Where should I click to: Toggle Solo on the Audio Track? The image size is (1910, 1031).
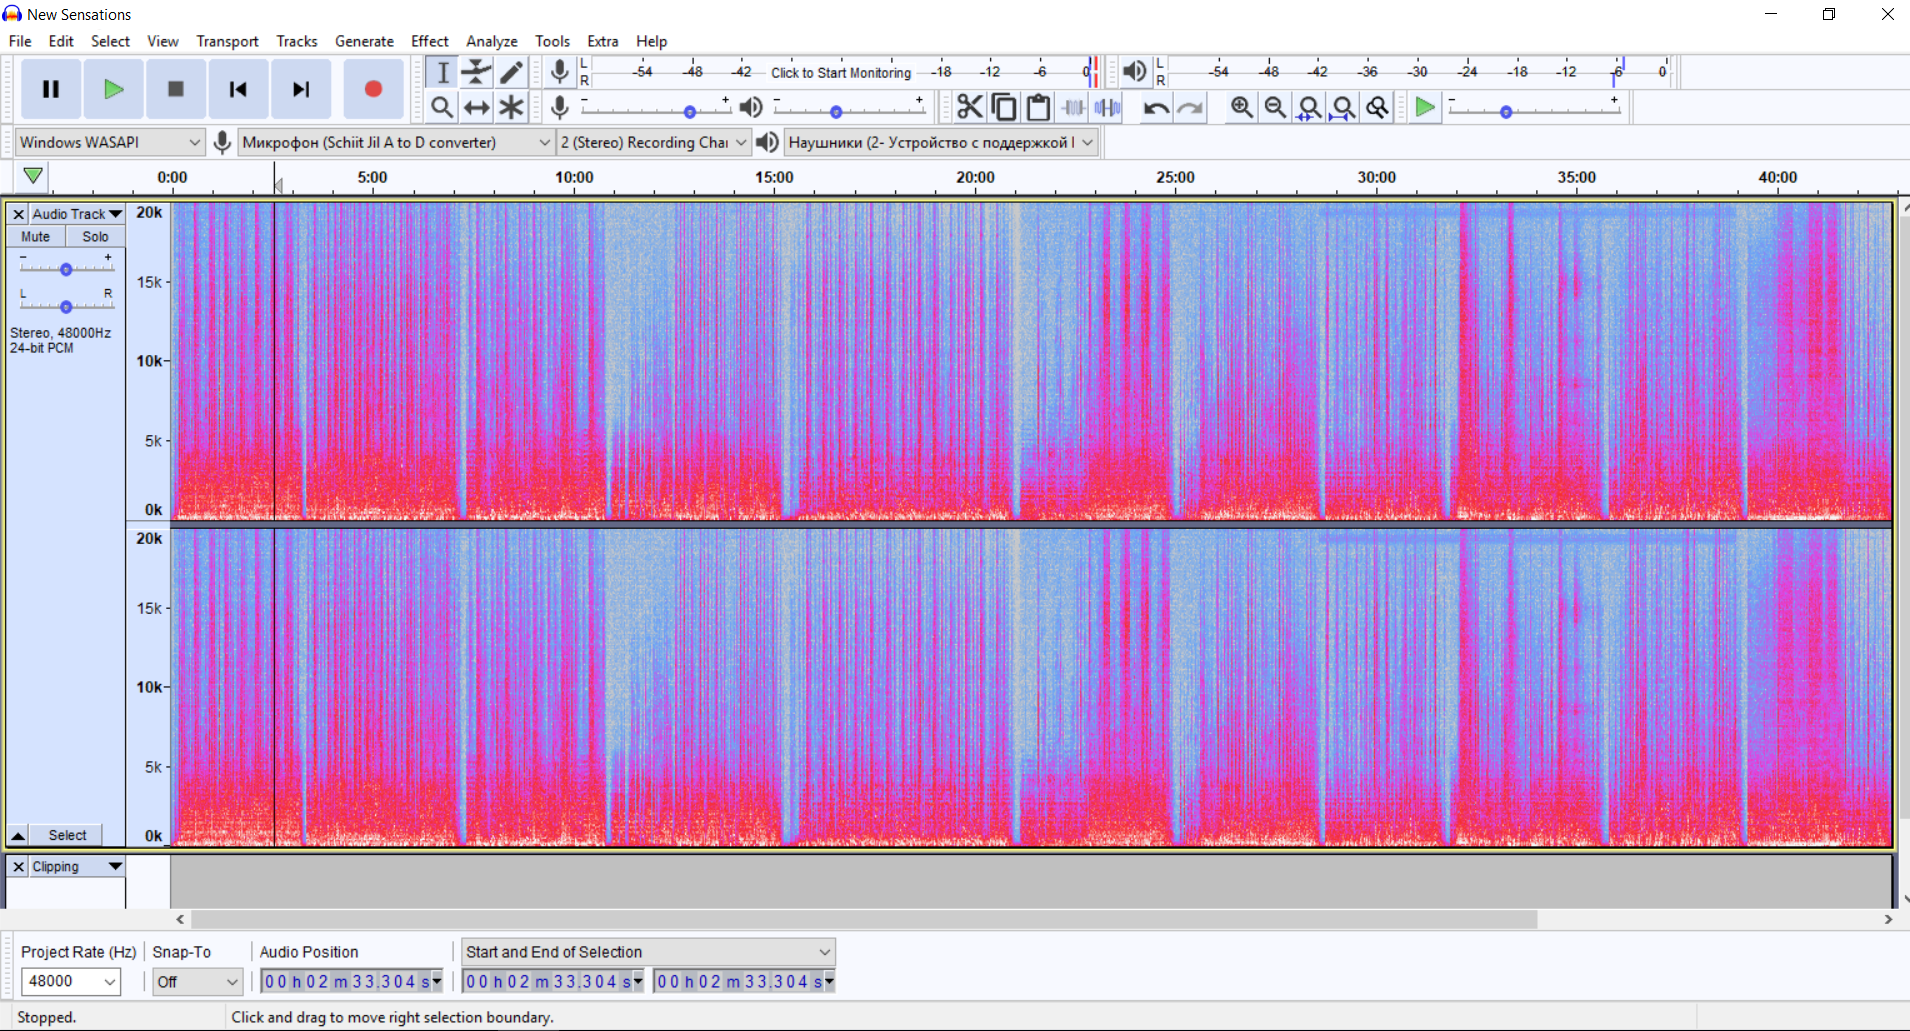[95, 237]
